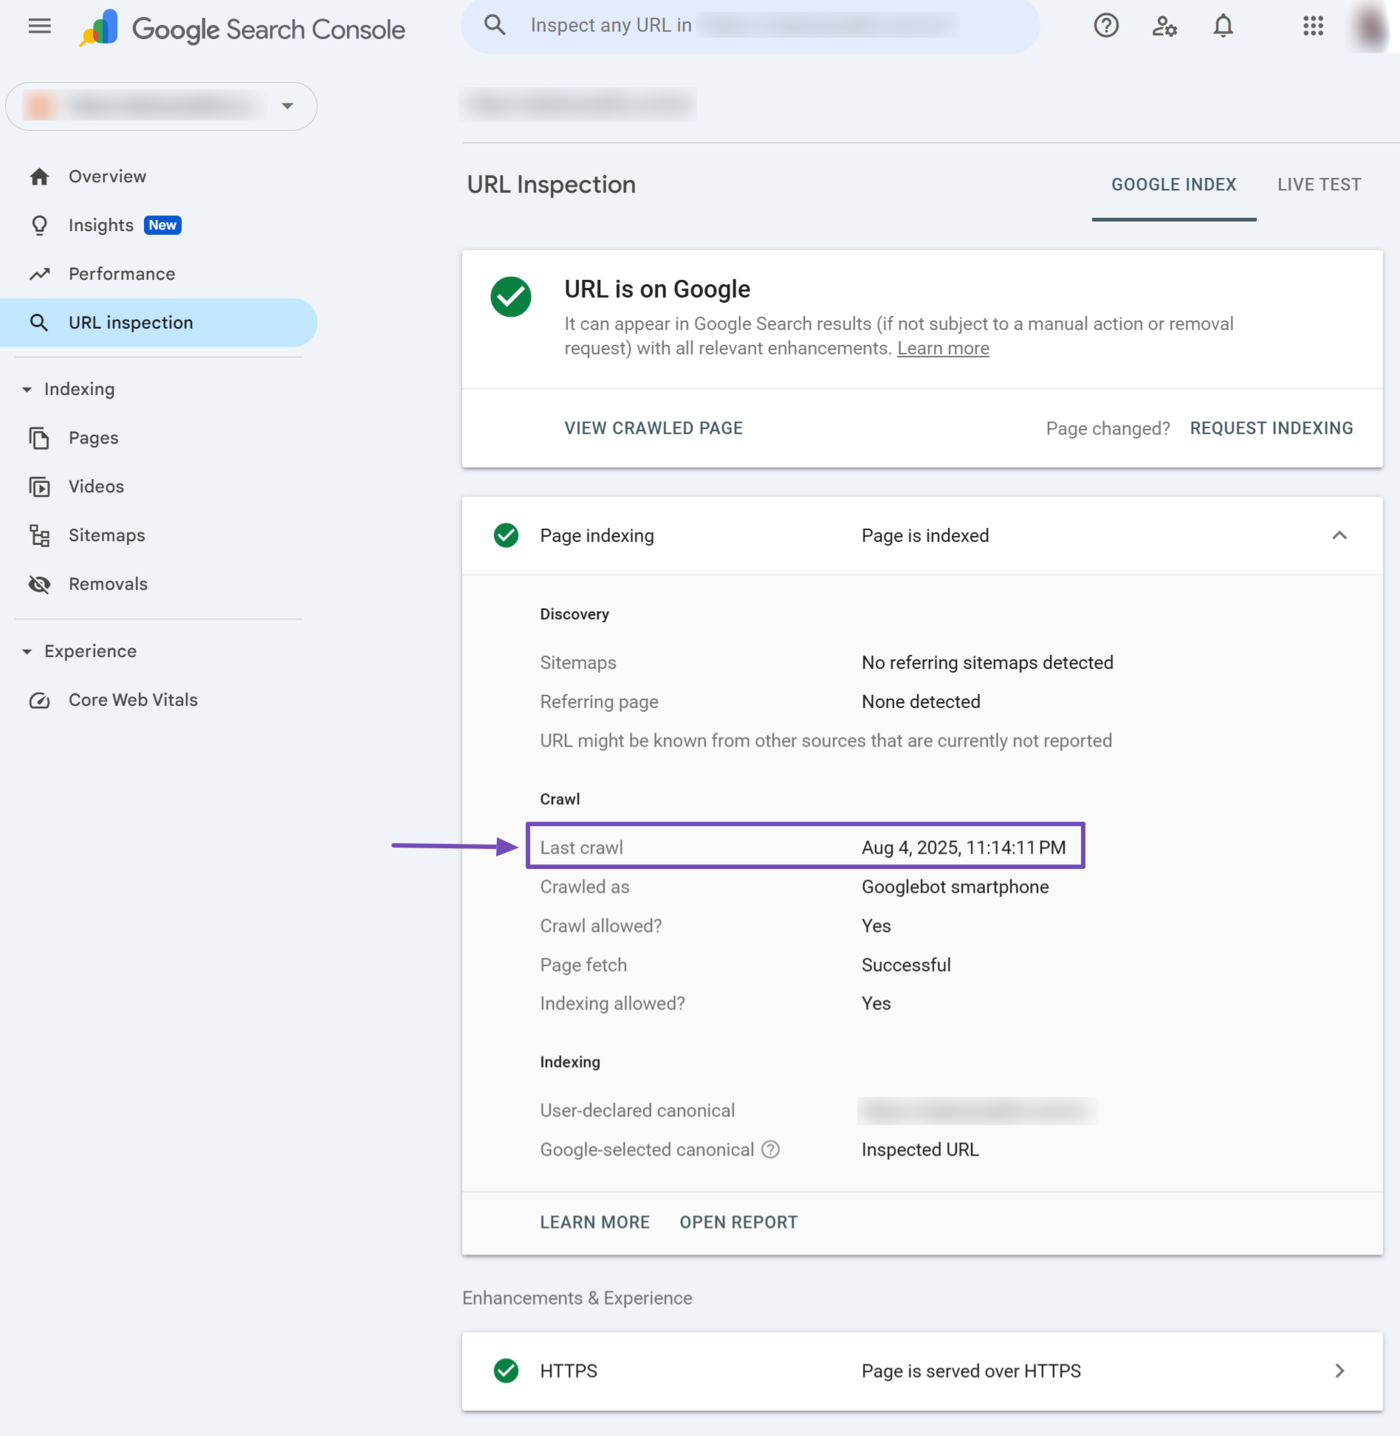Click No referring sitemaps detected text
Viewport: 1400px width, 1436px height.
(x=987, y=663)
